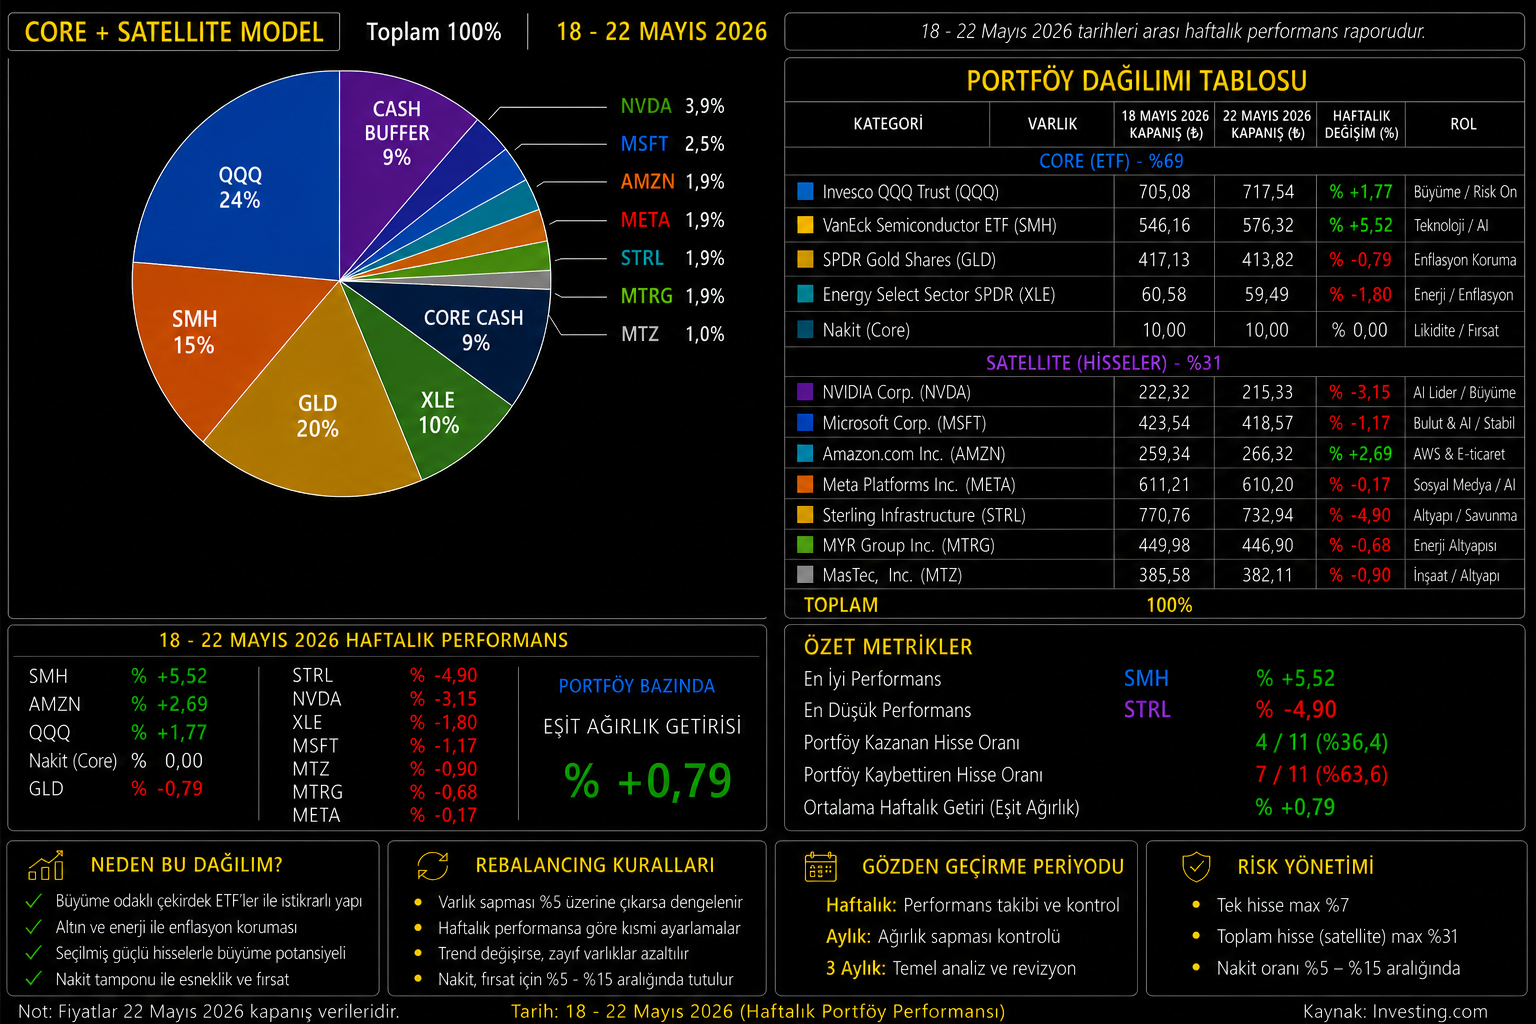
Task: Click the MSFT label in the pie legend
Action: pyautogui.click(x=644, y=144)
